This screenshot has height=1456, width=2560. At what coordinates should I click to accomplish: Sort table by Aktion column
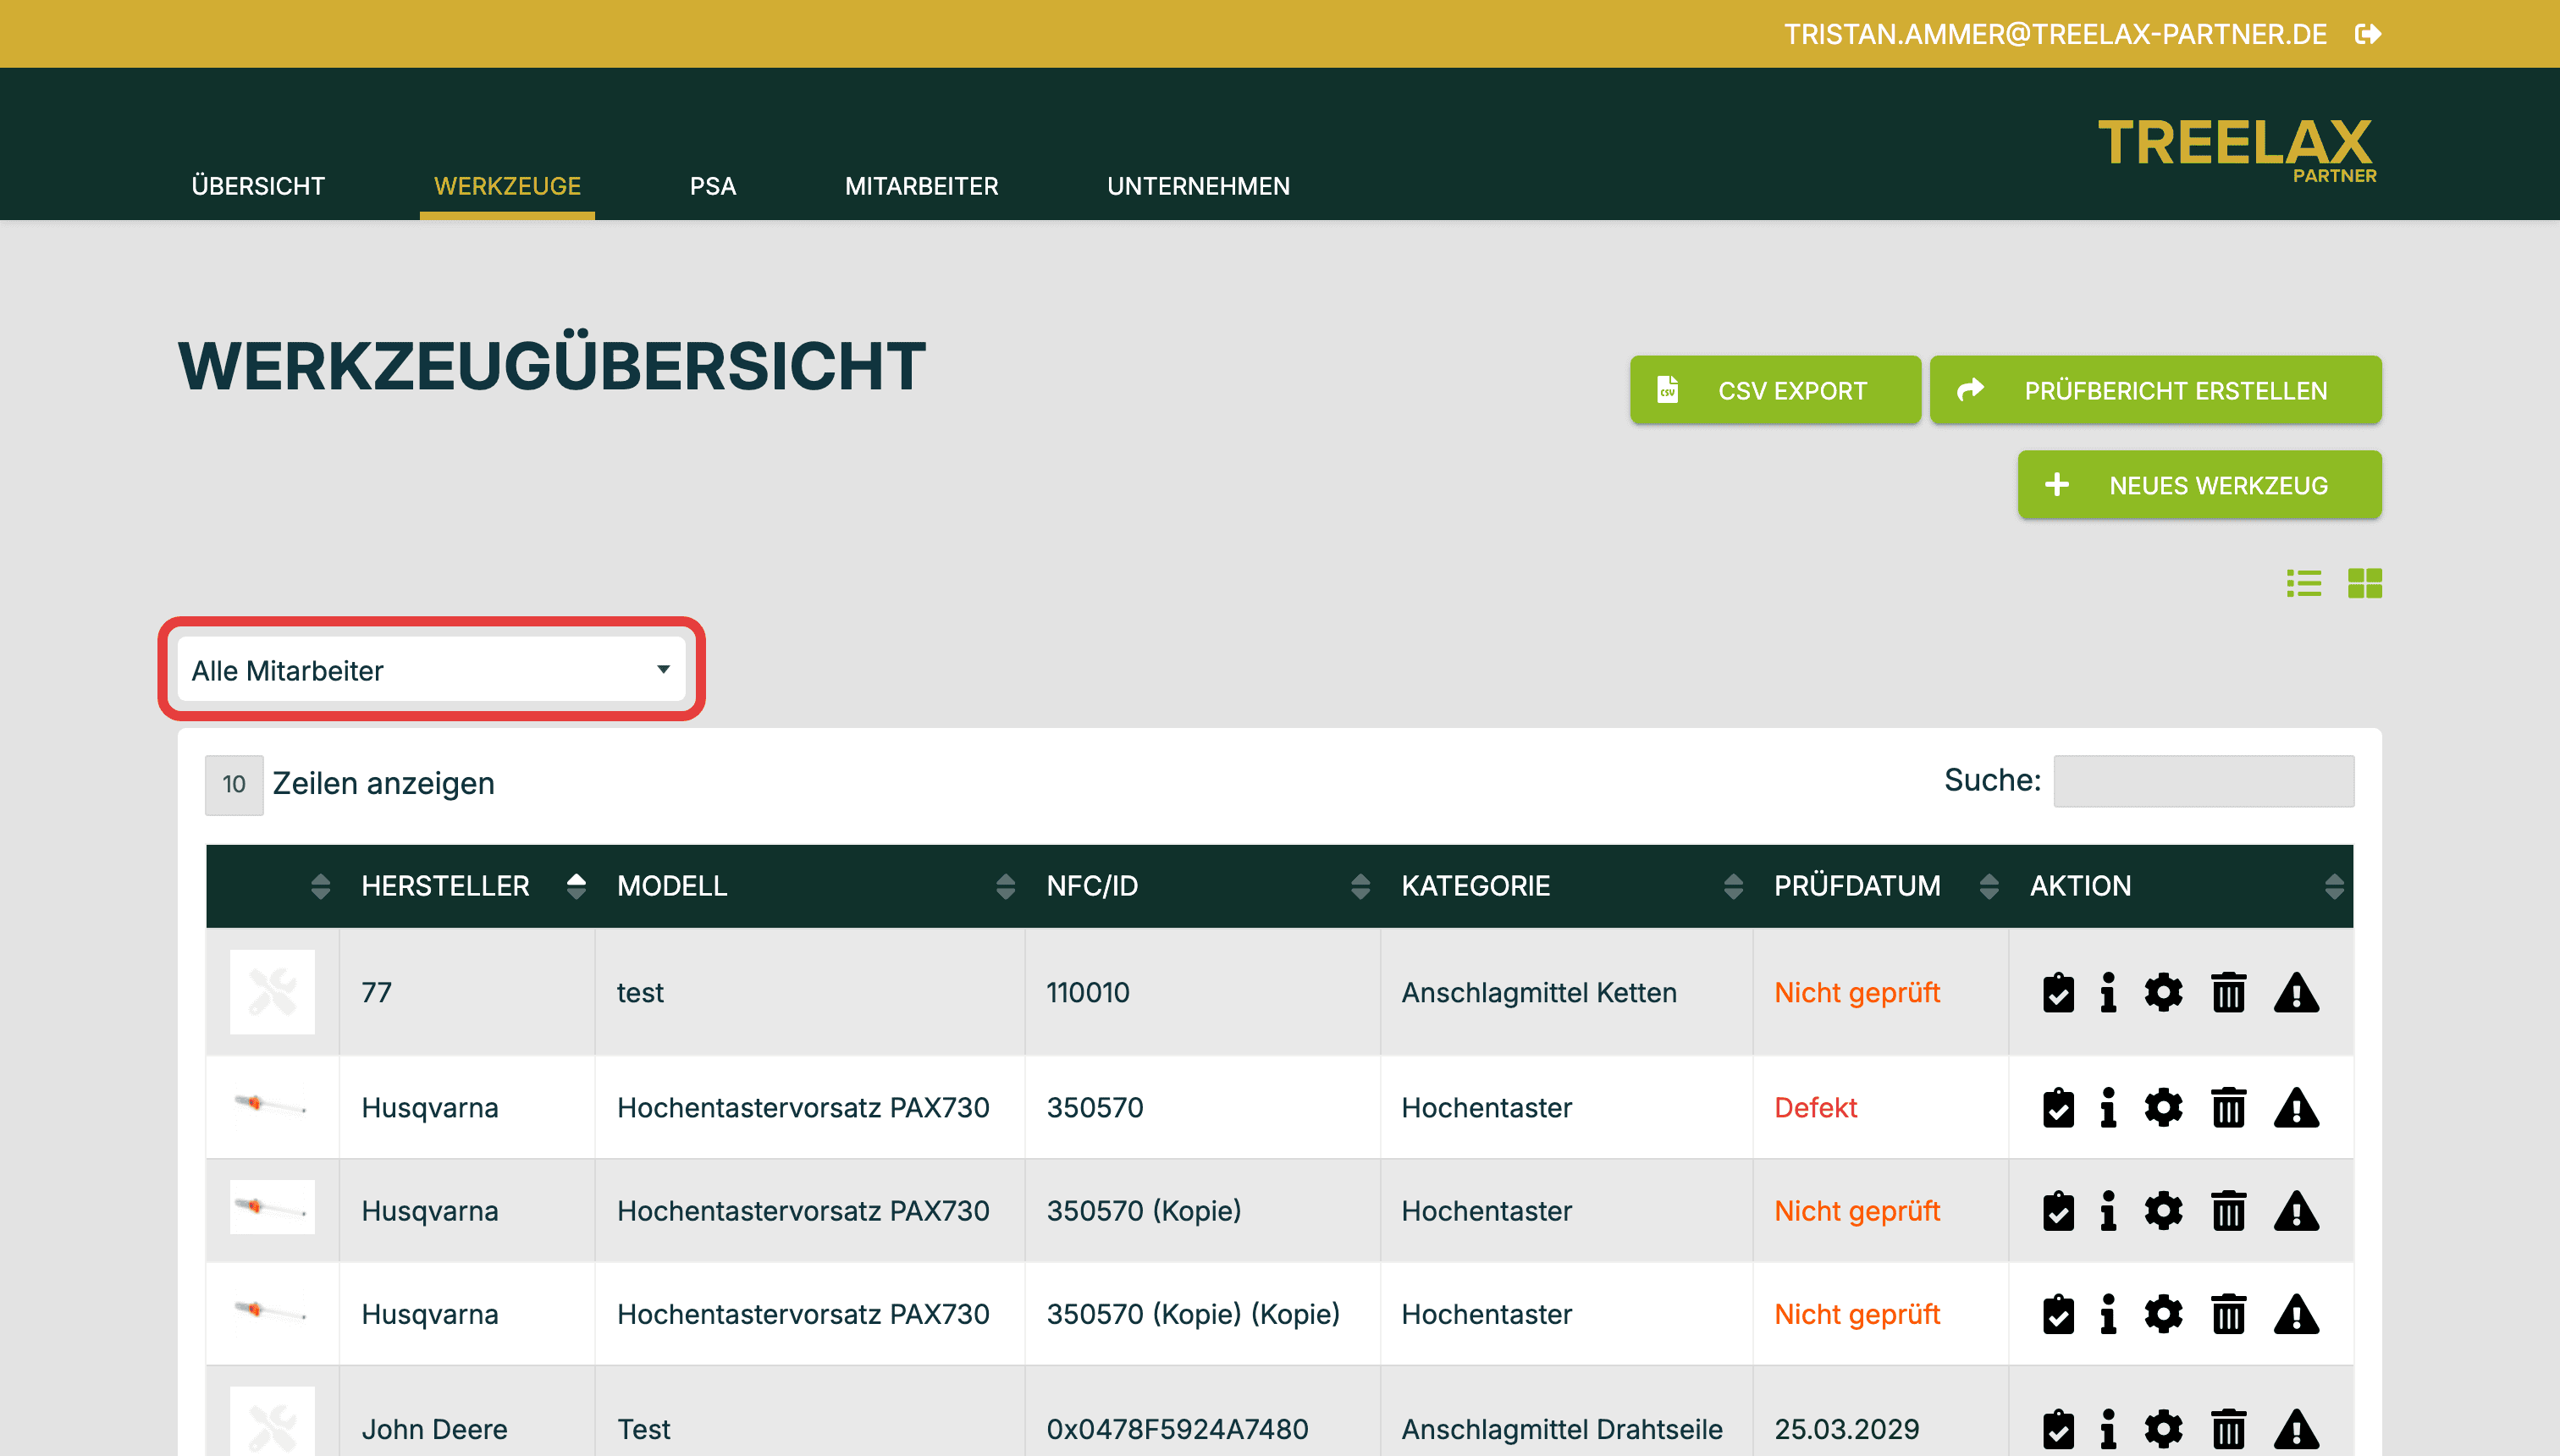click(2180, 886)
